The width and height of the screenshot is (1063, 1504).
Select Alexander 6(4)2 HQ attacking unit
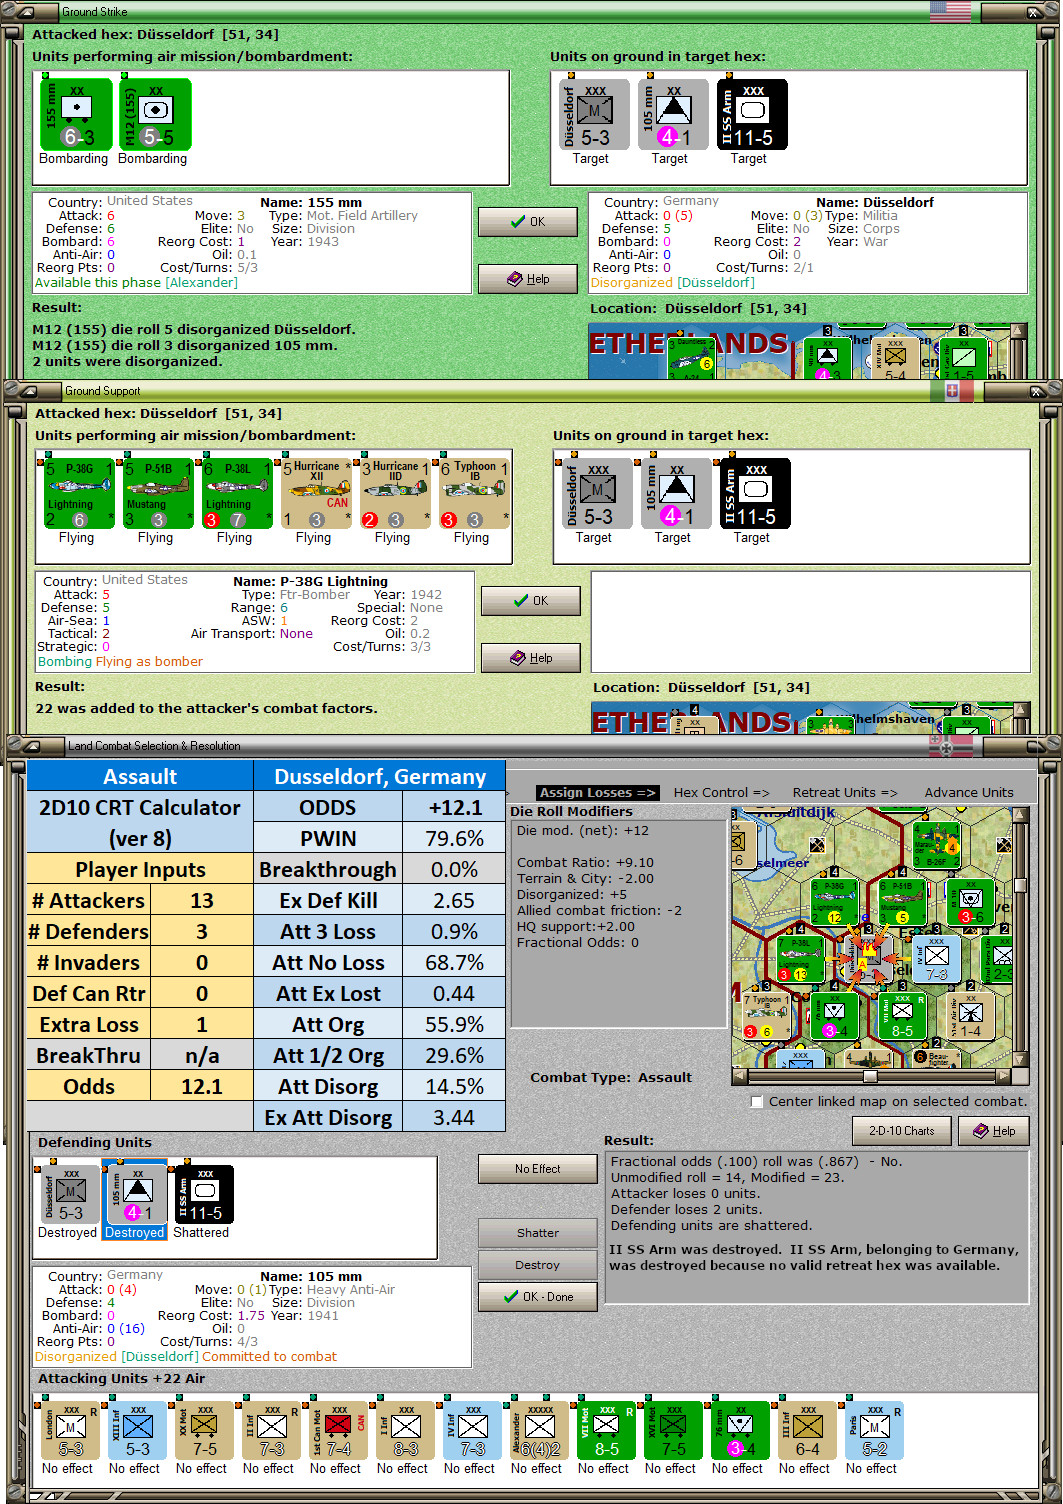[x=538, y=1431]
